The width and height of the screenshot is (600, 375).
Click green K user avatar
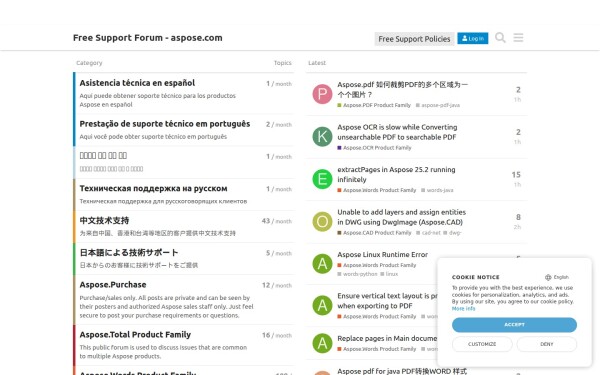point(322,137)
